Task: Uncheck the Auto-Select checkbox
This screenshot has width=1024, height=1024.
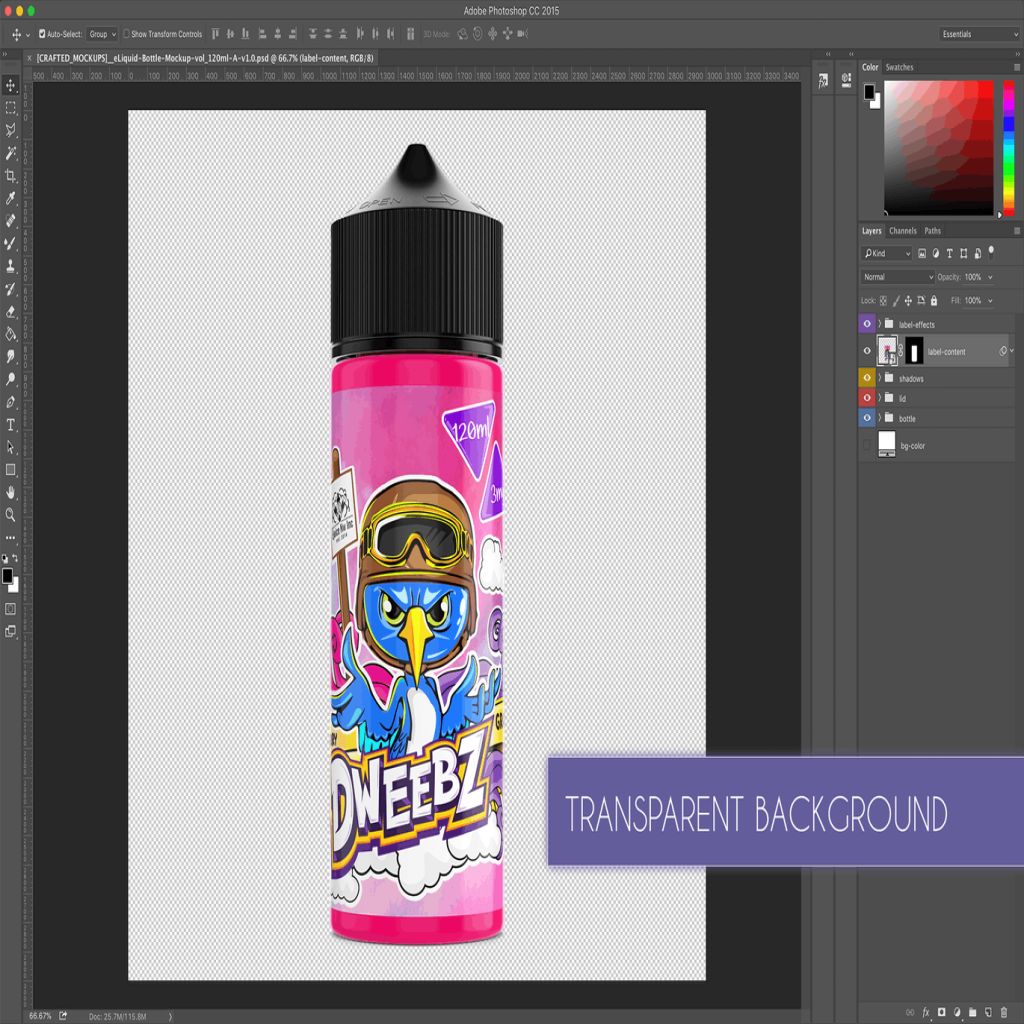Action: click(x=42, y=34)
